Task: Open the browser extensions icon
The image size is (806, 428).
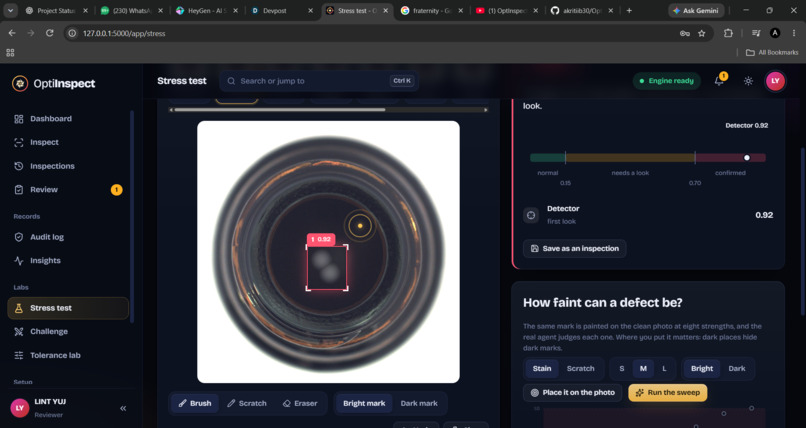Action: pyautogui.click(x=728, y=33)
